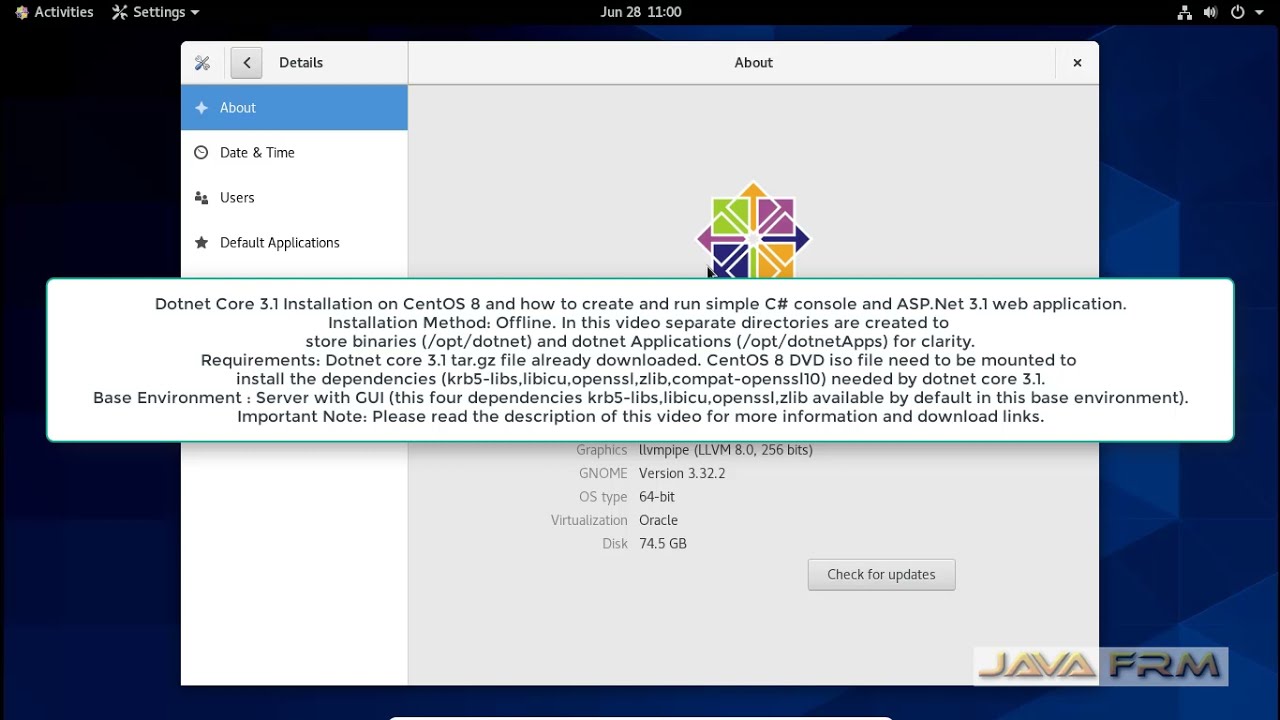This screenshot has height=720, width=1280.
Task: Open the Settings app menu
Action: point(155,12)
